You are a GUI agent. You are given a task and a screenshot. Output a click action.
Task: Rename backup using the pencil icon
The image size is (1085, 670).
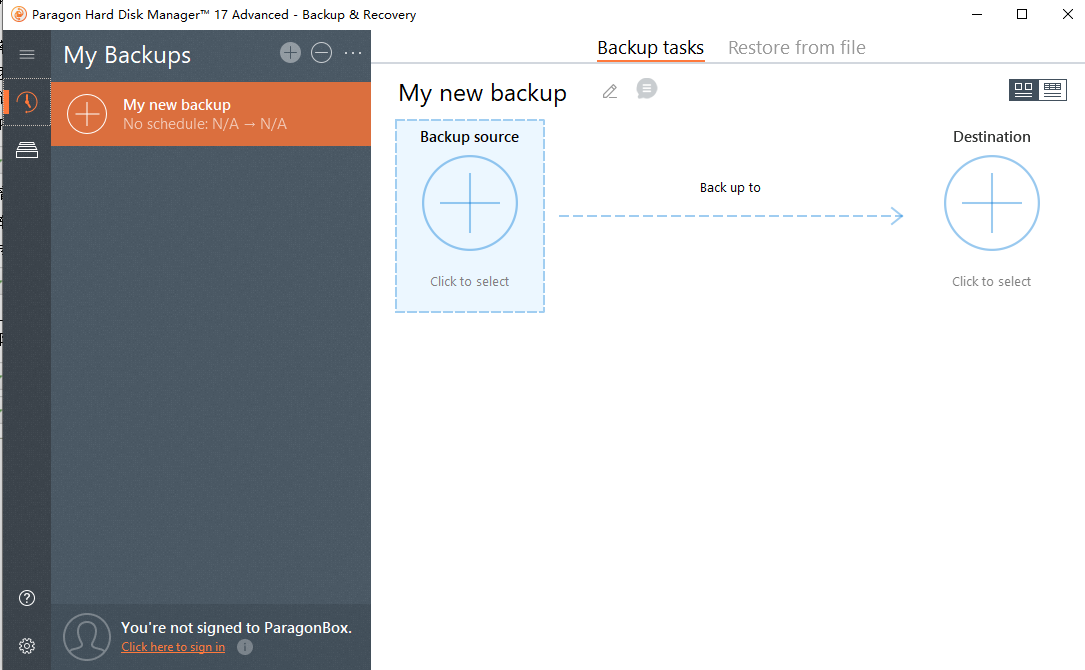pyautogui.click(x=610, y=91)
